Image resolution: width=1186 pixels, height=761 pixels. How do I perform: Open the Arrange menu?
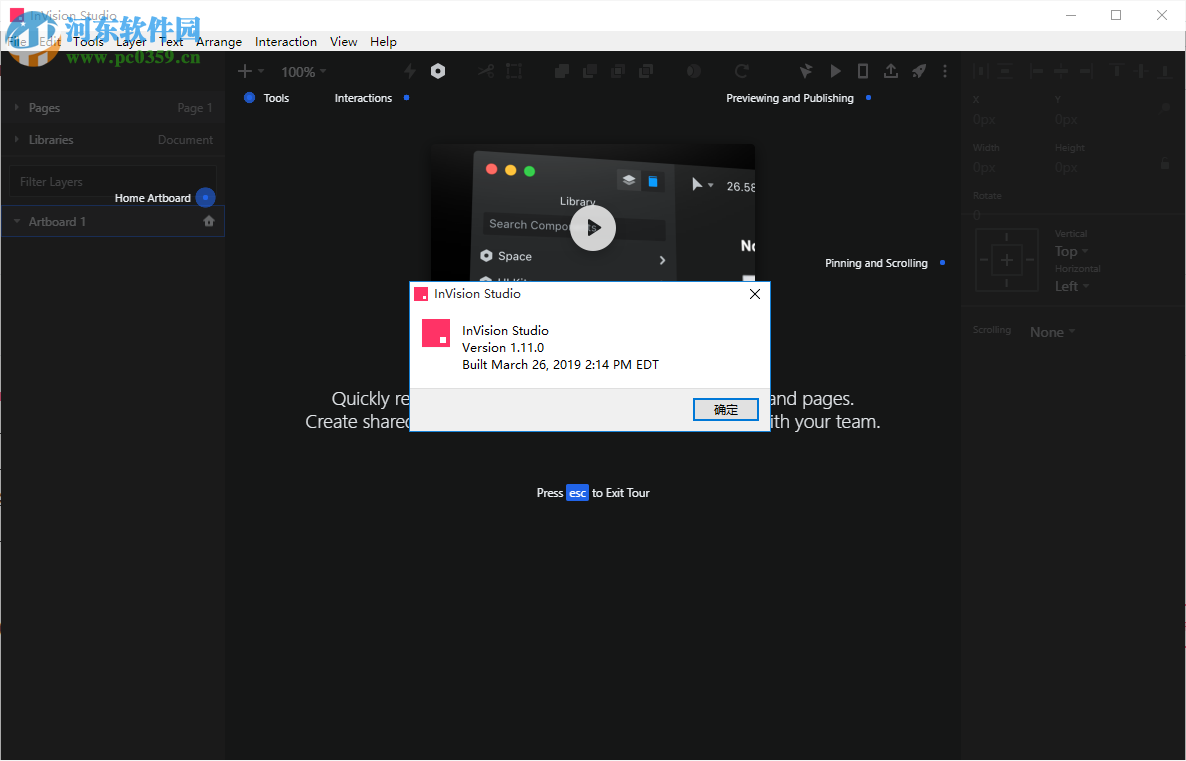pos(218,41)
